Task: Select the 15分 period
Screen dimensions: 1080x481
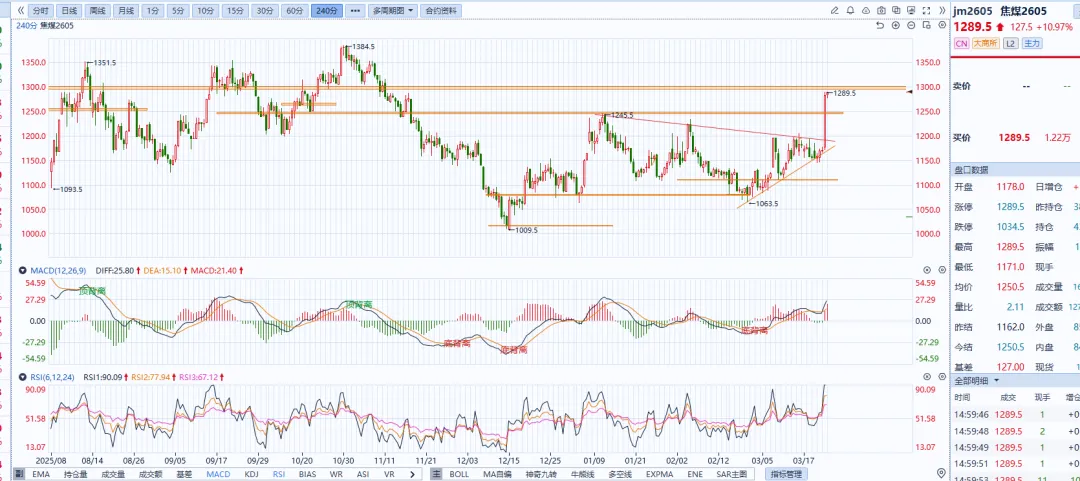Action: coord(236,10)
